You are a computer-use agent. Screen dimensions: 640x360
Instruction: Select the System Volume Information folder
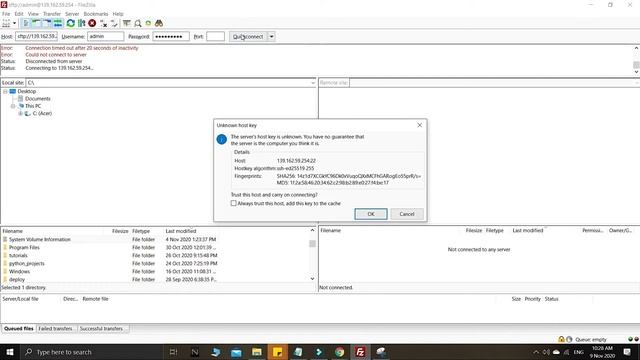pos(40,240)
